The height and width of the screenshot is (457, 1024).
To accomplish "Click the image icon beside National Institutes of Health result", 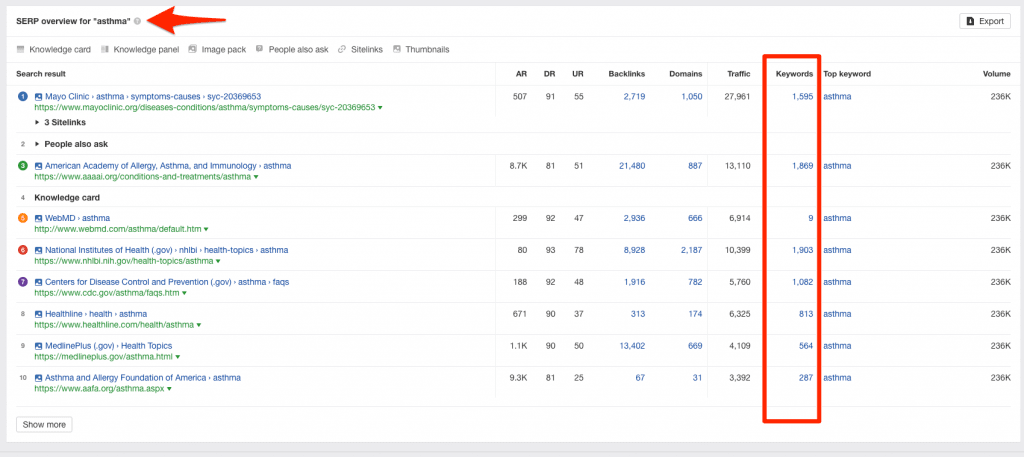I will click(39, 250).
